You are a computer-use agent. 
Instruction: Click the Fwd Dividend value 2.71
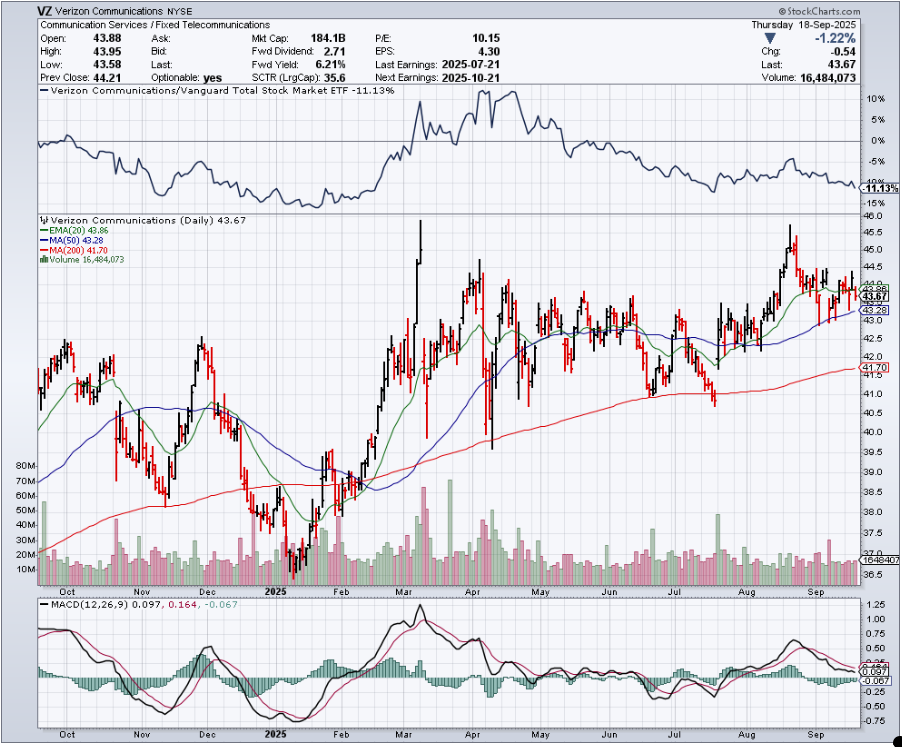tap(334, 51)
